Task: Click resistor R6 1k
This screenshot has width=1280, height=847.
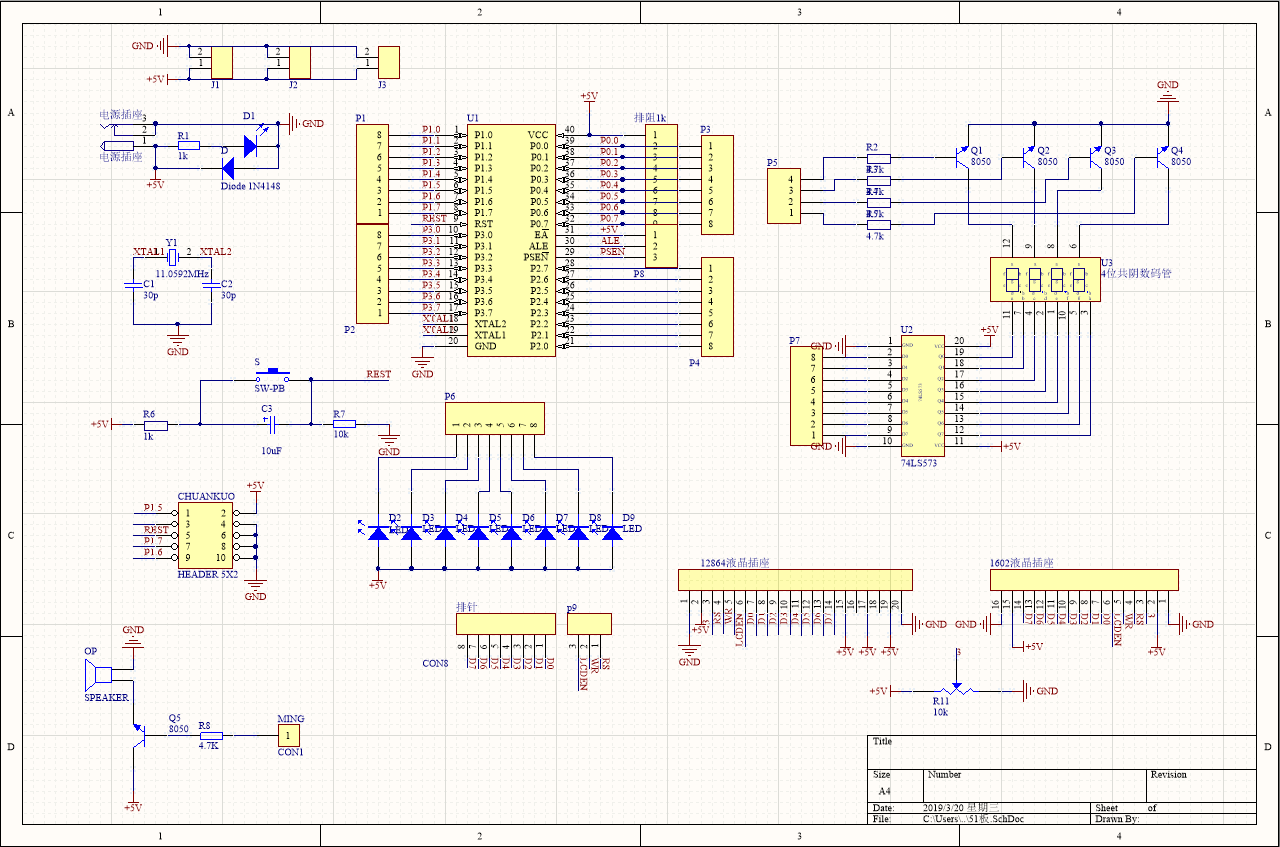Action: [x=158, y=424]
